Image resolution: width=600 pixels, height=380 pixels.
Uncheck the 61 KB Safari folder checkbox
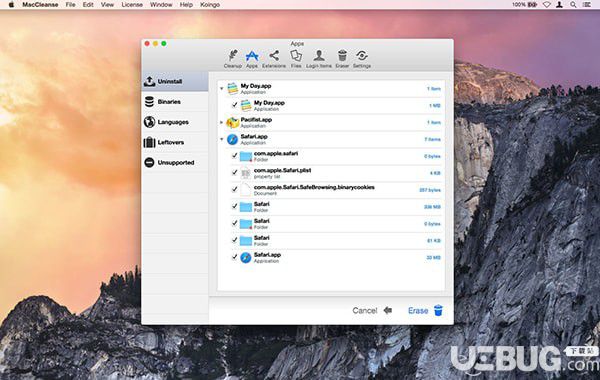point(234,240)
